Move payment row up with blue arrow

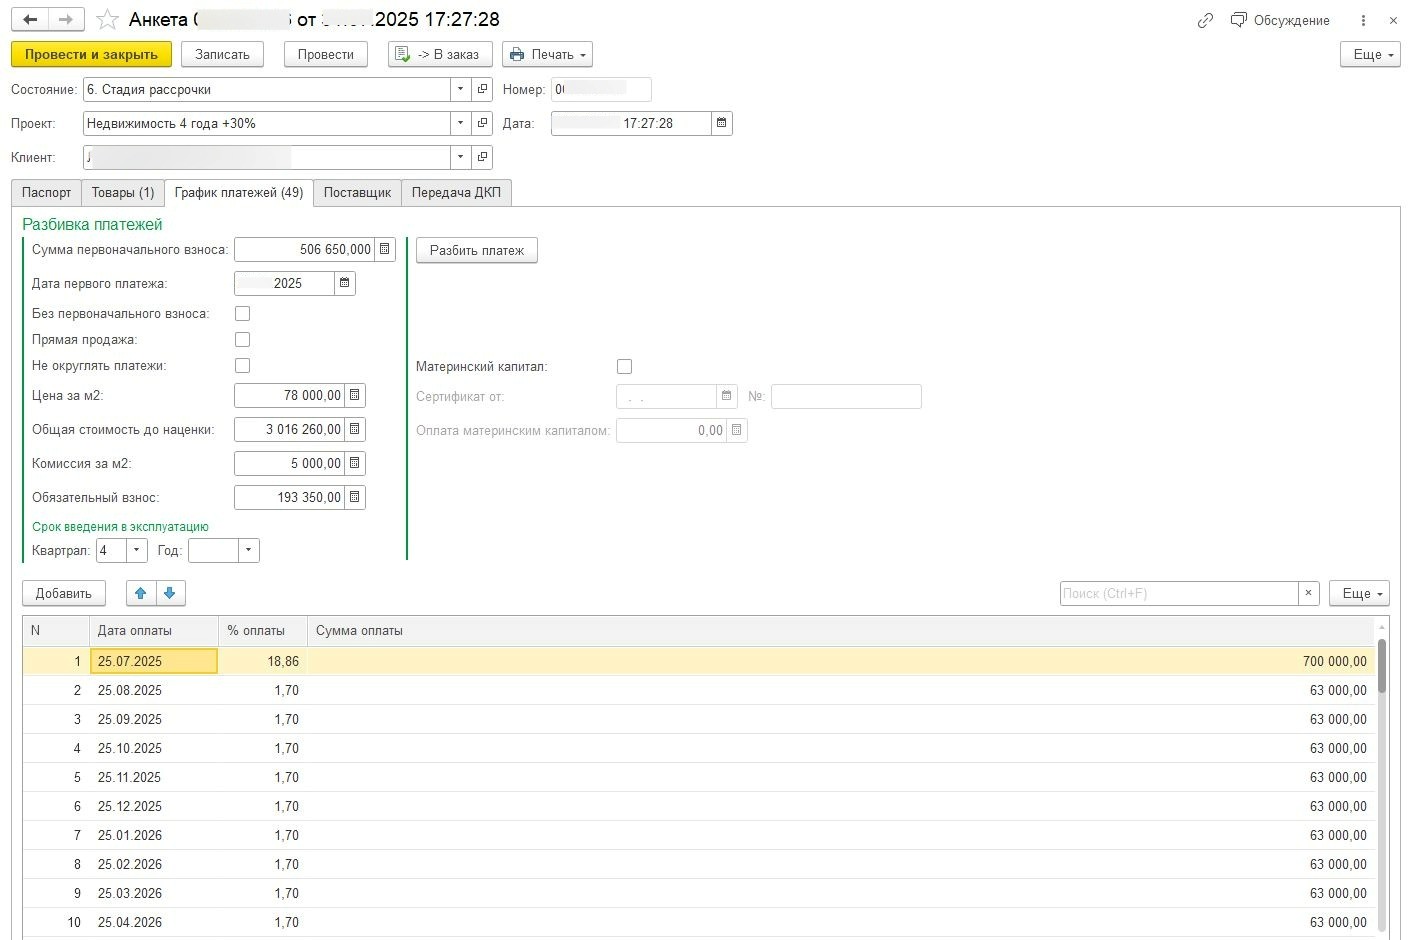tap(141, 593)
